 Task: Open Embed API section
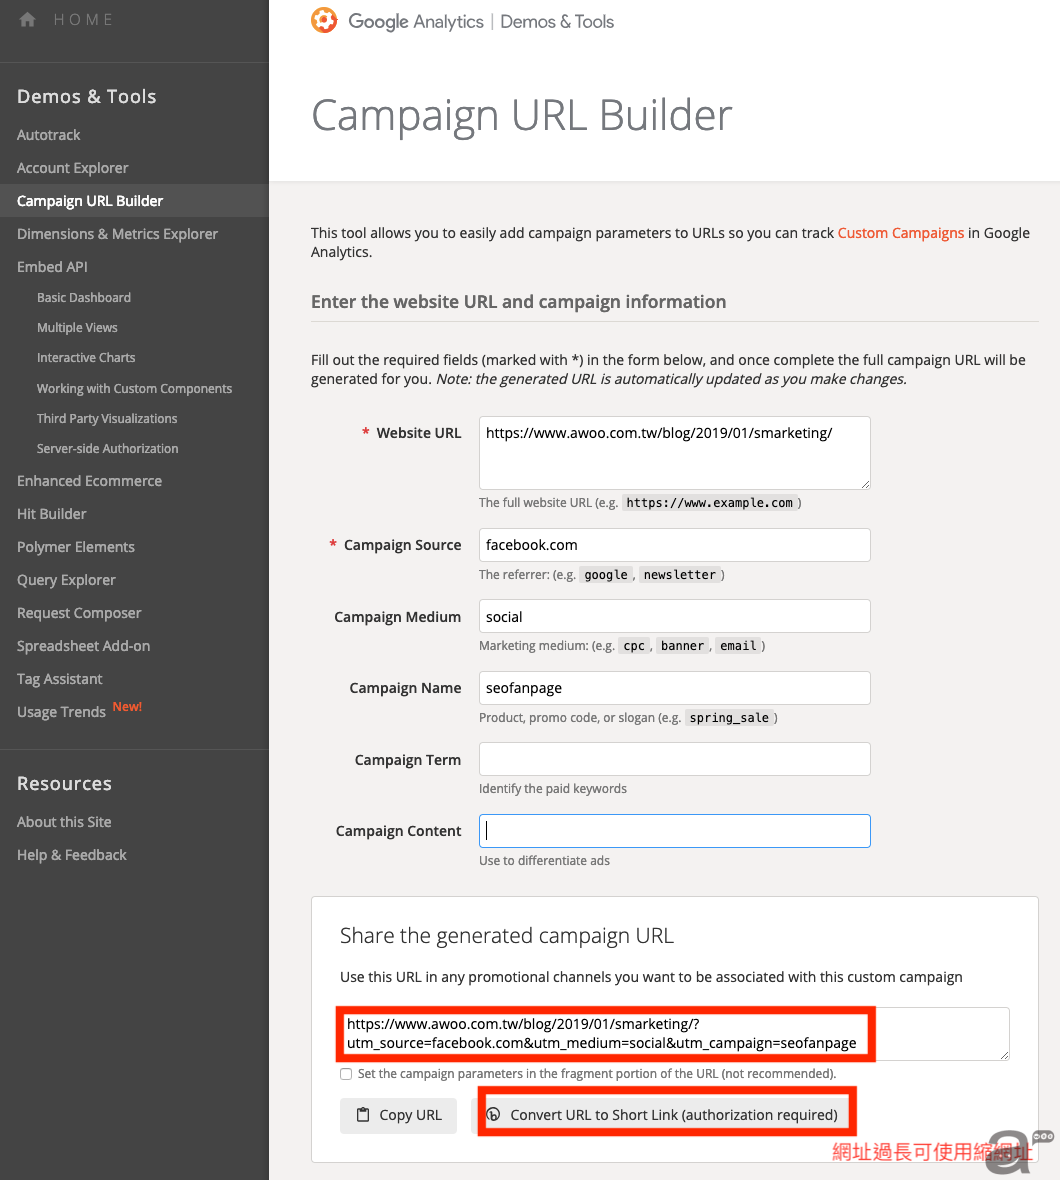point(52,266)
